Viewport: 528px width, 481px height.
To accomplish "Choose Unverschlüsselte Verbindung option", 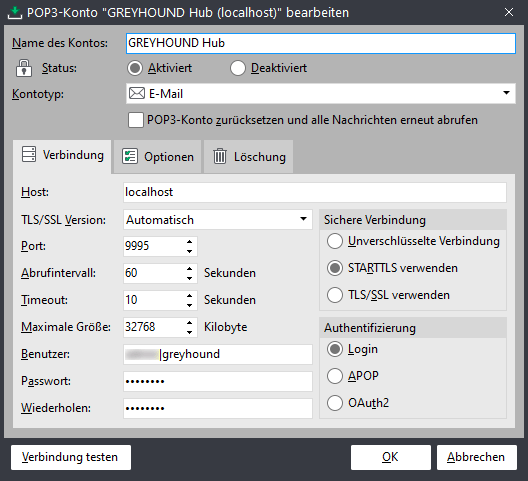I will tap(335, 241).
